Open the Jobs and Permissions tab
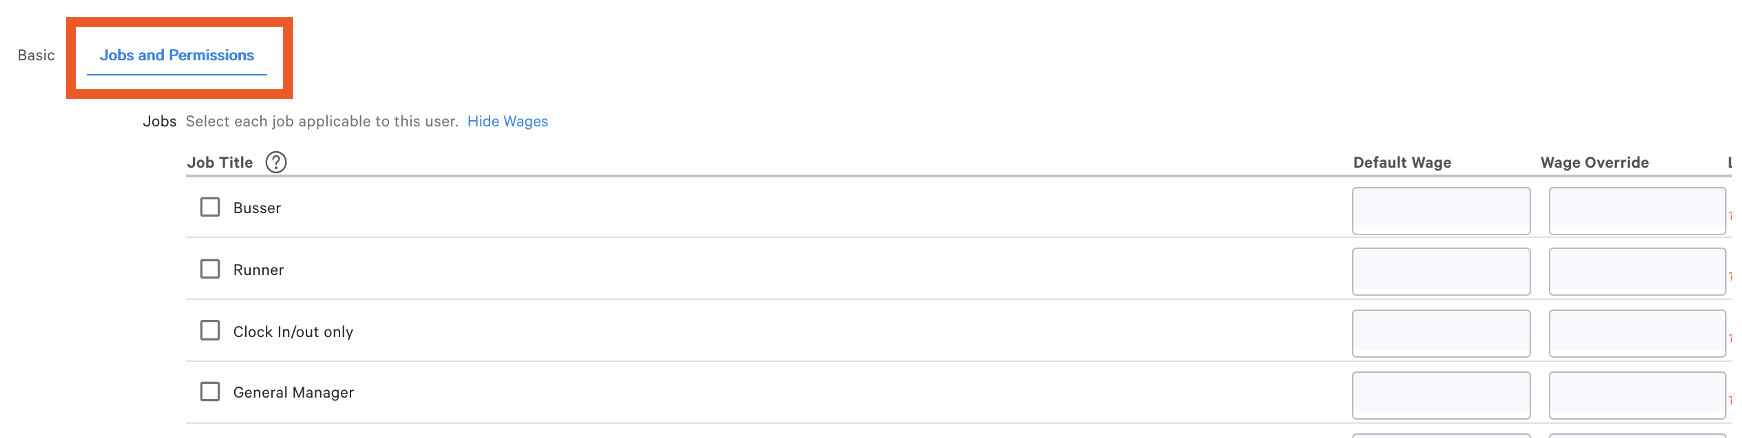 pos(177,56)
